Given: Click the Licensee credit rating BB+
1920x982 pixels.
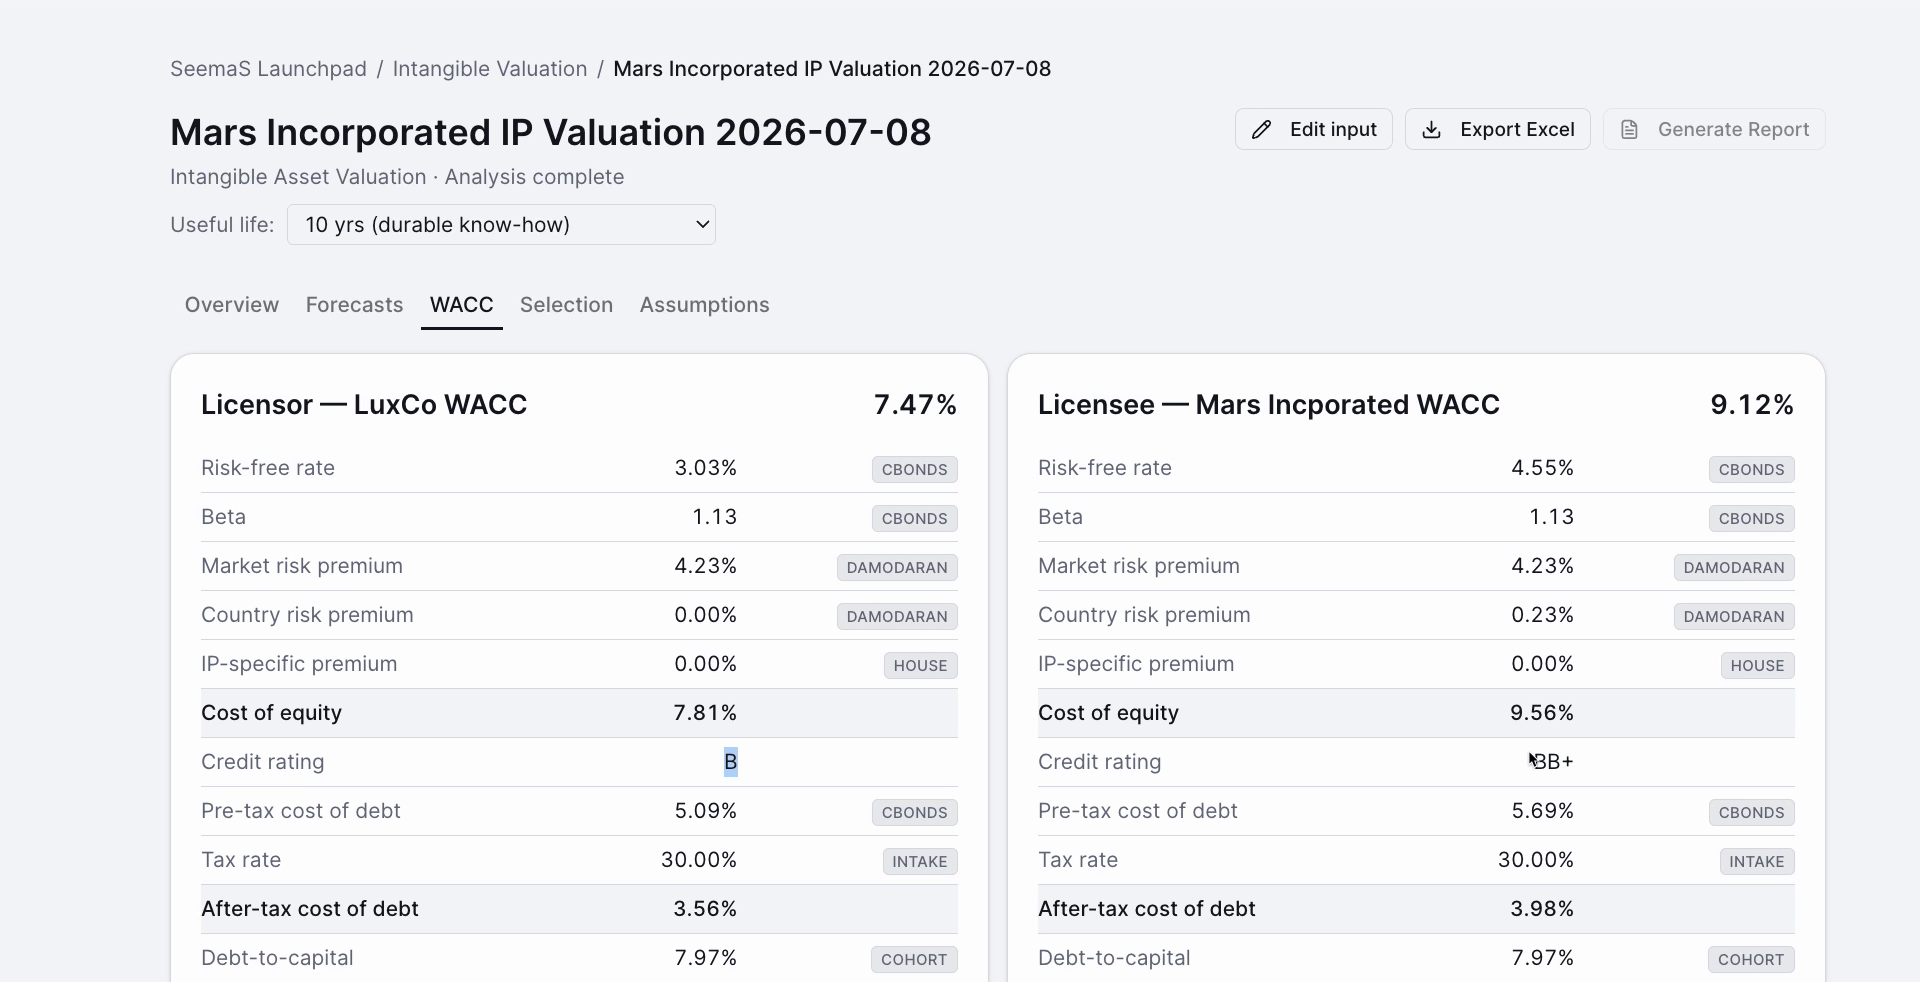Looking at the screenshot, I should click(x=1552, y=762).
